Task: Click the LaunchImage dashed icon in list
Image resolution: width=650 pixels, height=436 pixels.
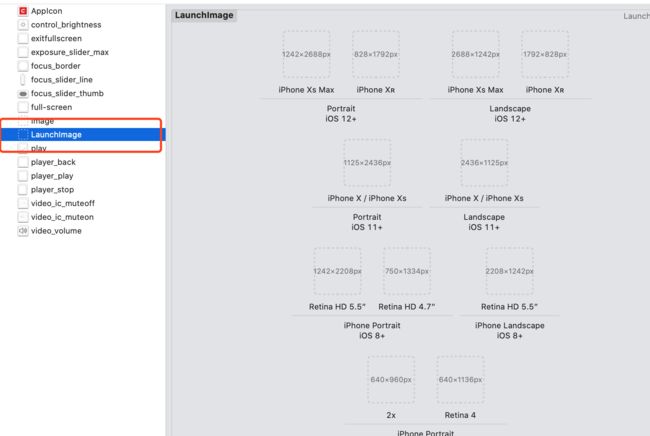Action: pyautogui.click(x=23, y=135)
